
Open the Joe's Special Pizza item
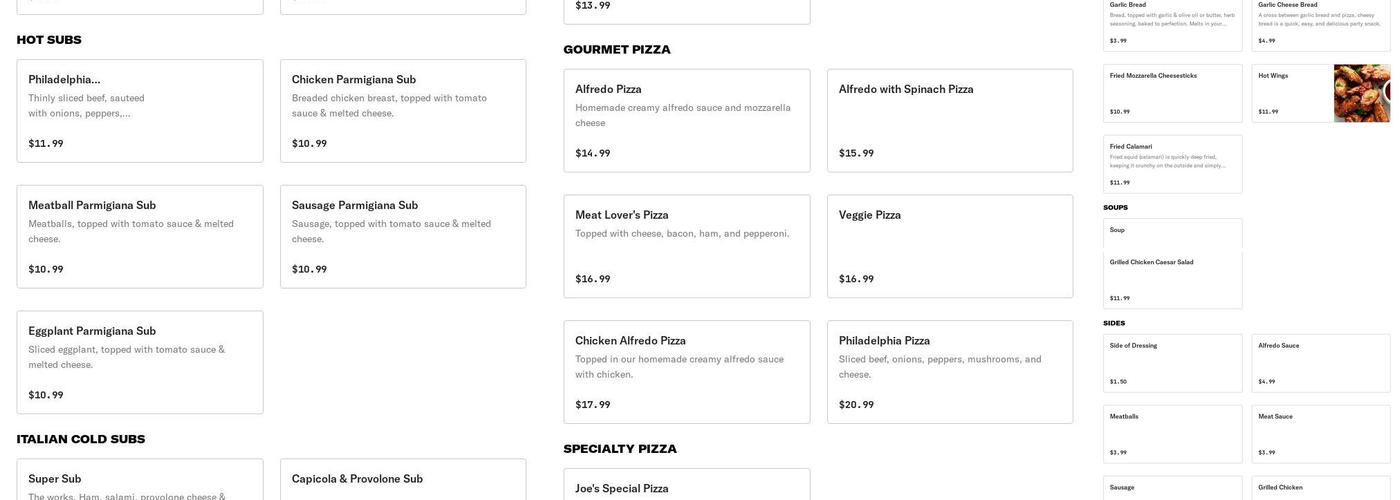pyautogui.click(x=687, y=485)
